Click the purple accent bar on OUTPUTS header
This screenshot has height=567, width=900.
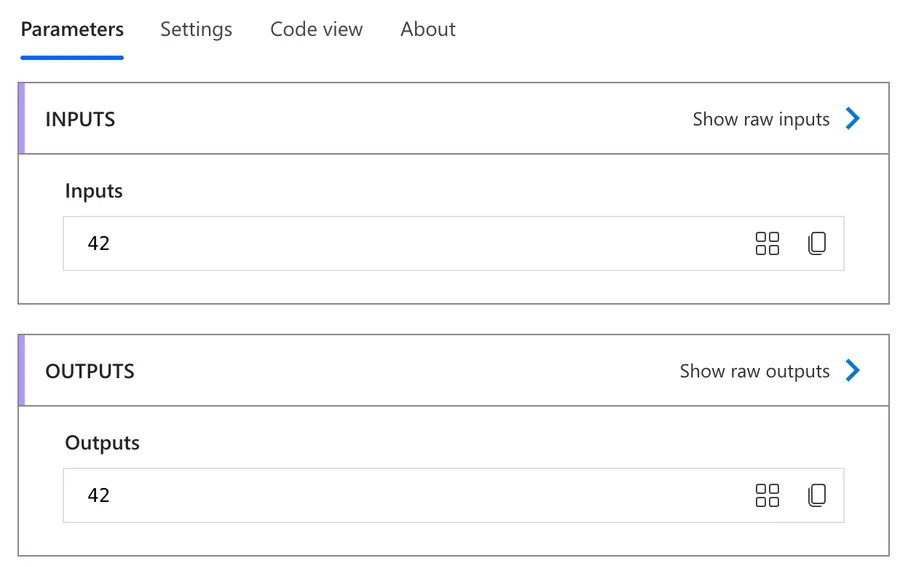(x=21, y=371)
